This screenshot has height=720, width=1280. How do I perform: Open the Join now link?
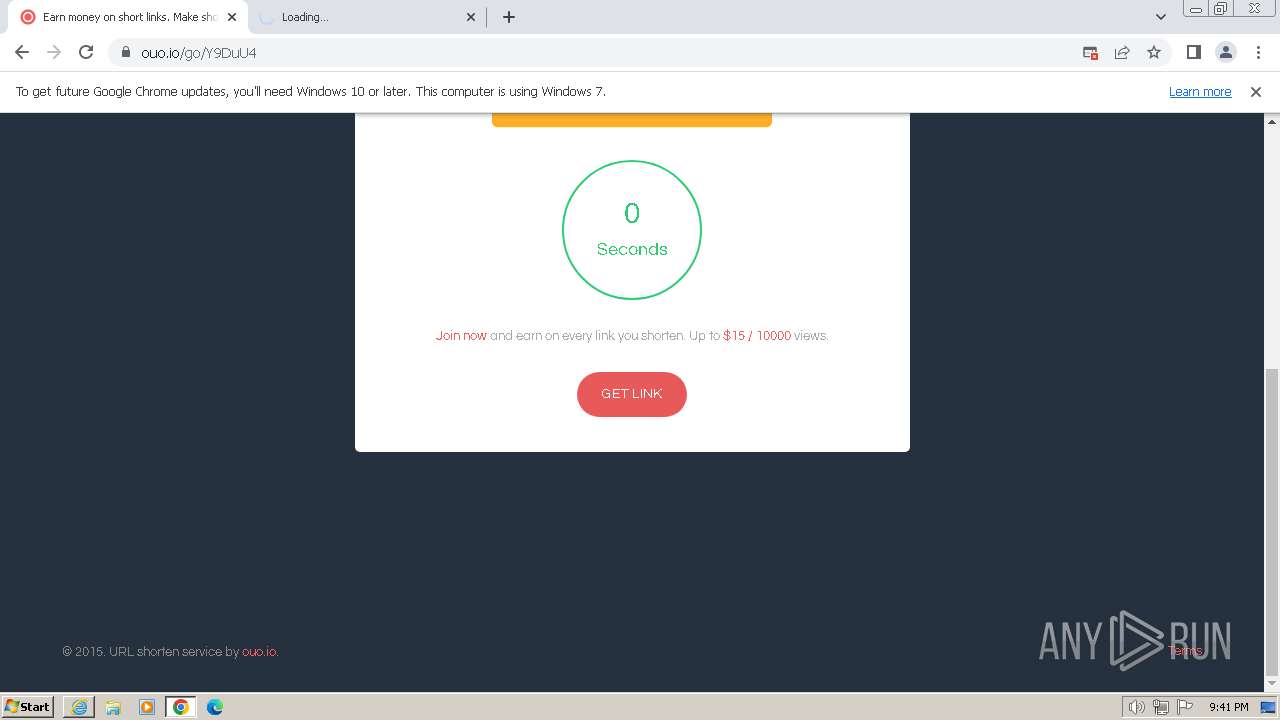coord(461,336)
